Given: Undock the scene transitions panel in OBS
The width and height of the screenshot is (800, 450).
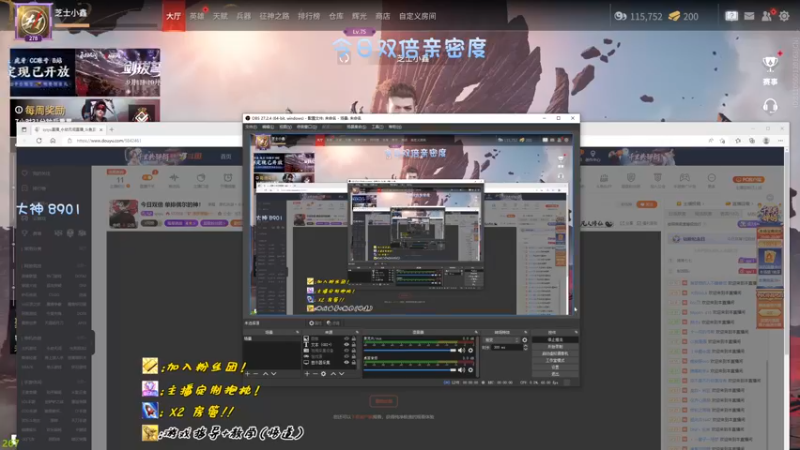Looking at the screenshot, I should 526,332.
